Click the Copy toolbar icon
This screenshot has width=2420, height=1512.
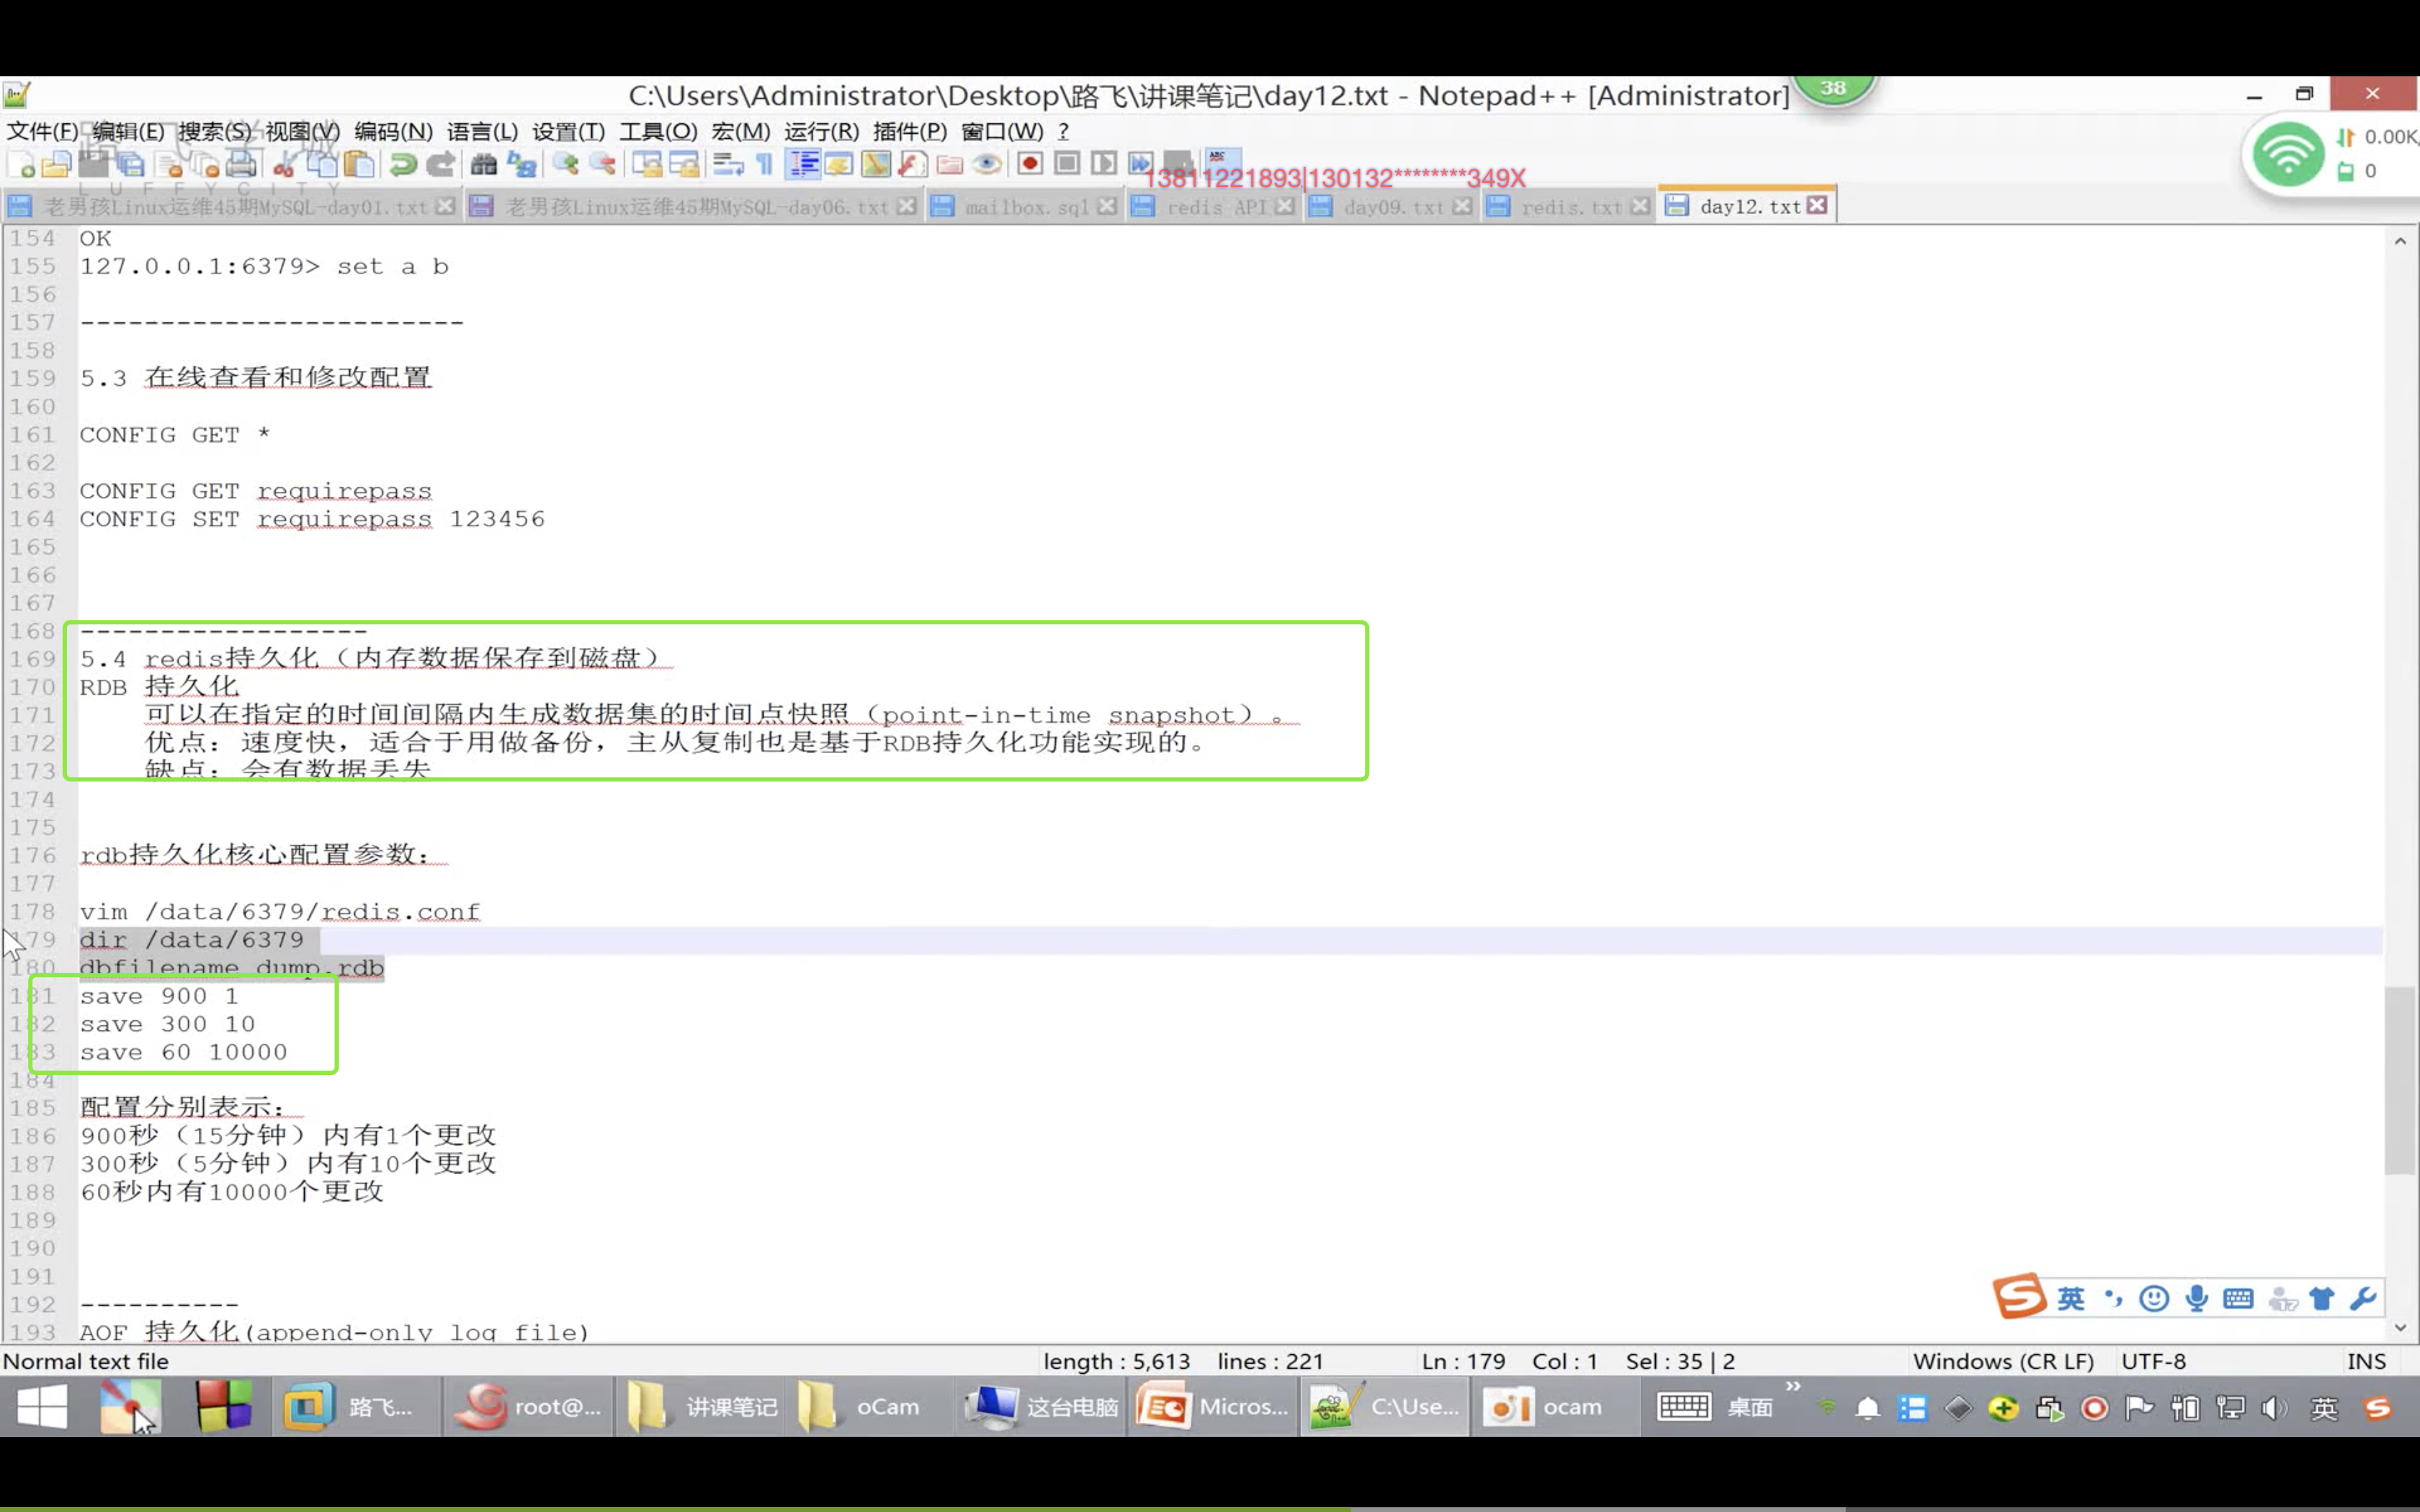(x=321, y=164)
